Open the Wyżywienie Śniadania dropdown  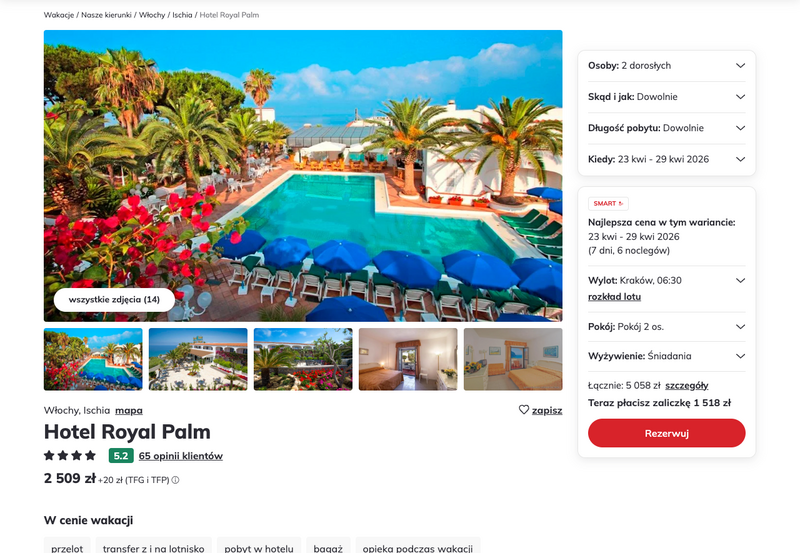666,356
